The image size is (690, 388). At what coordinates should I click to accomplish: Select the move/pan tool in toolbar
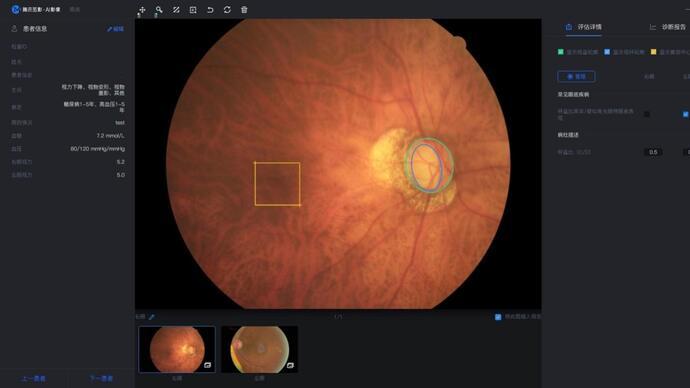pyautogui.click(x=142, y=10)
